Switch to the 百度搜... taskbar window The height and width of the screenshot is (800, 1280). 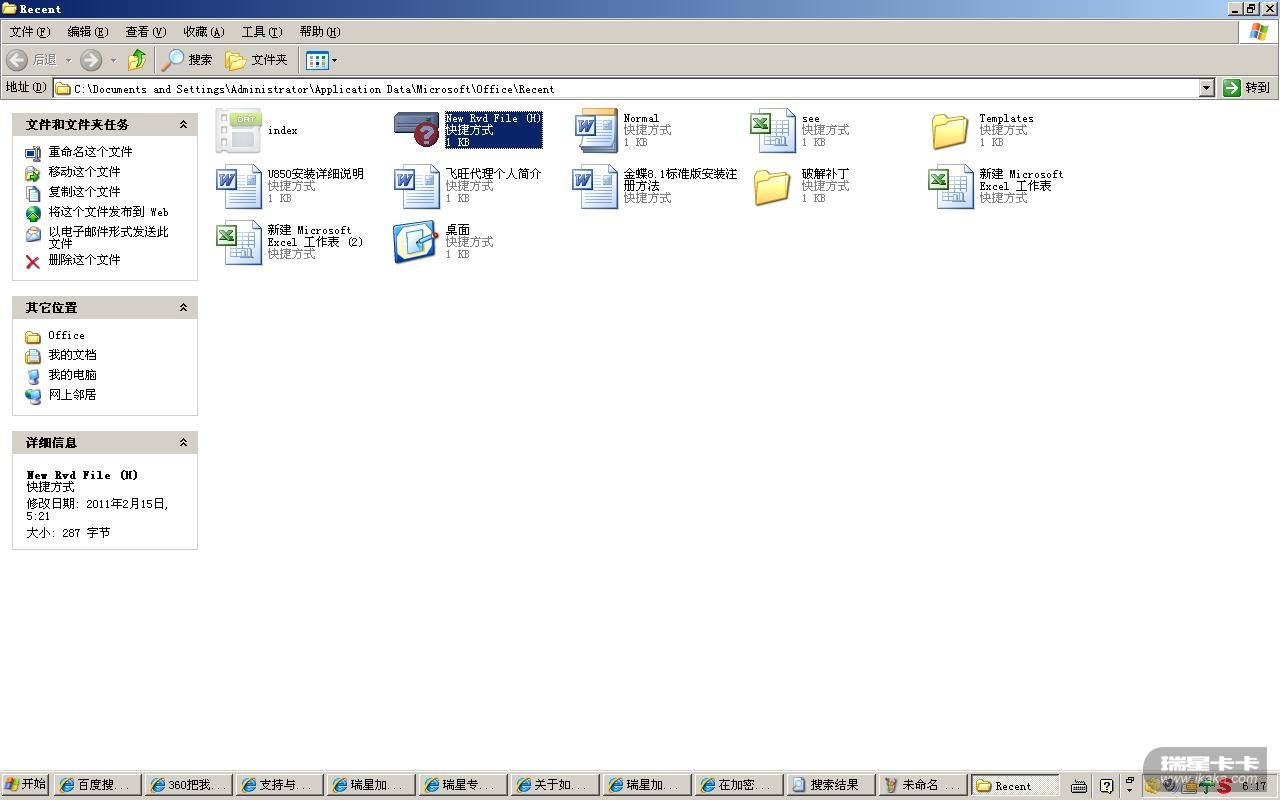(x=98, y=785)
